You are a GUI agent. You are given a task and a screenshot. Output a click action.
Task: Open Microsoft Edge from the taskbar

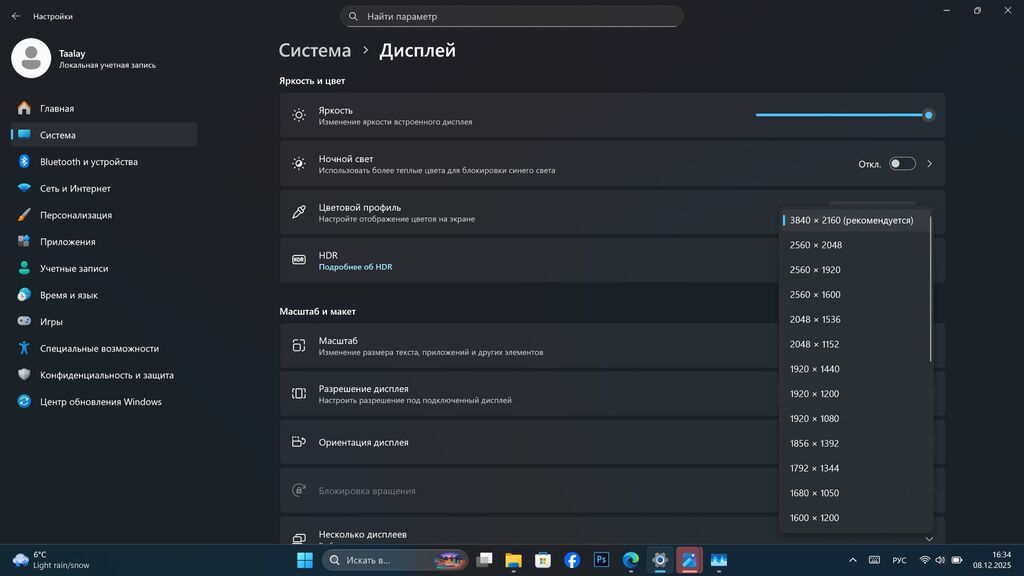pos(631,560)
